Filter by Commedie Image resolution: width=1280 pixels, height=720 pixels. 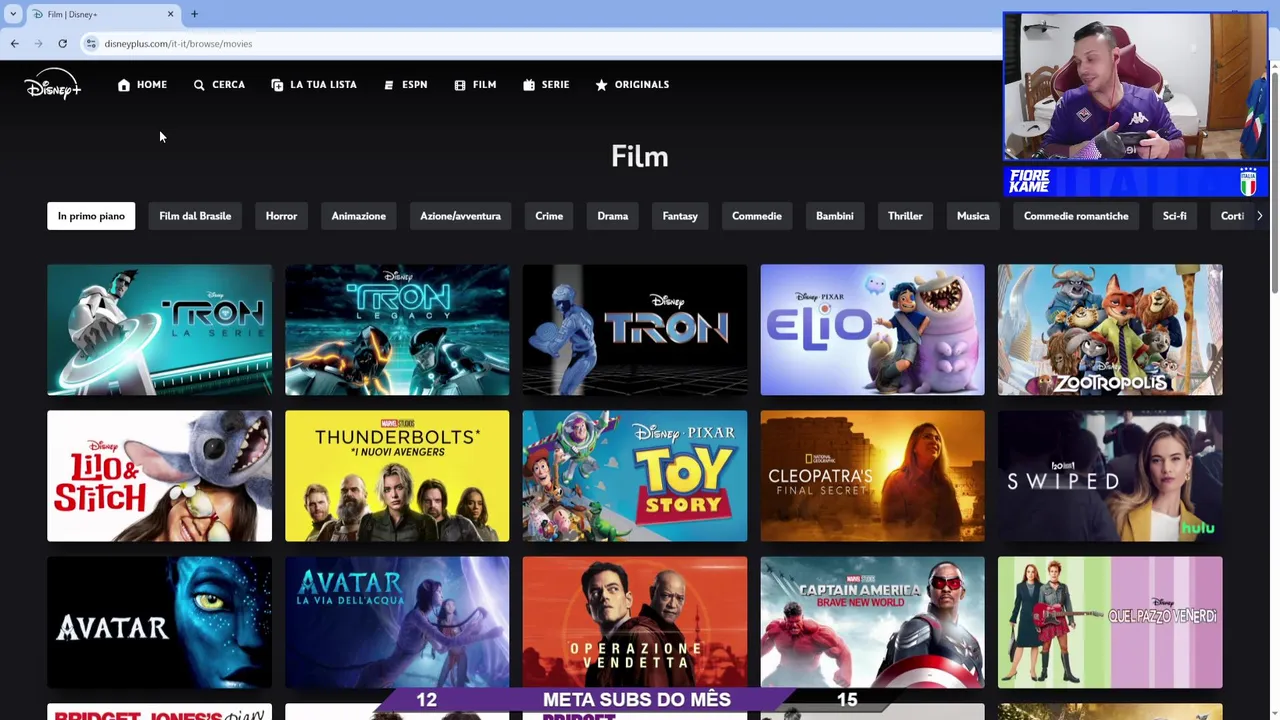(x=757, y=216)
